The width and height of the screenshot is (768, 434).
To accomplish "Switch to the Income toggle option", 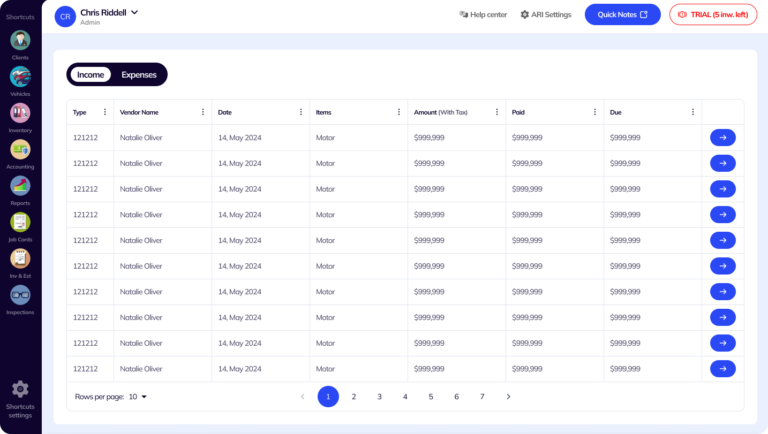I will pyautogui.click(x=90, y=75).
